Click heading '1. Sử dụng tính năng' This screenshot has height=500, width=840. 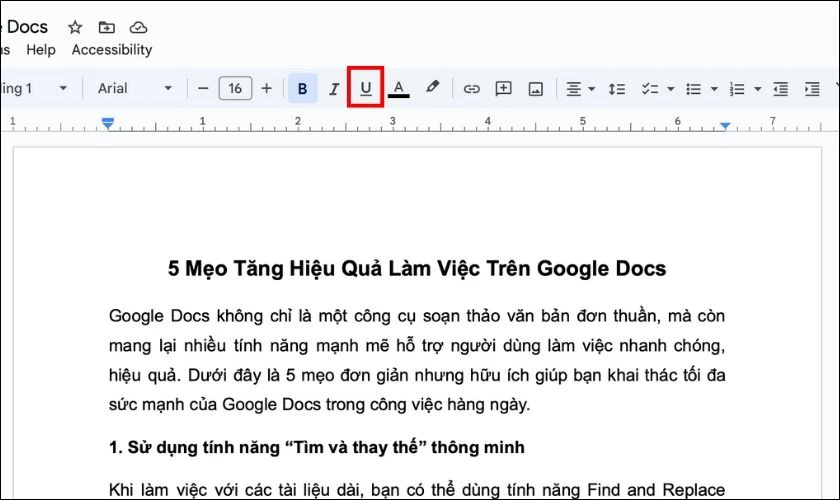(x=317, y=447)
